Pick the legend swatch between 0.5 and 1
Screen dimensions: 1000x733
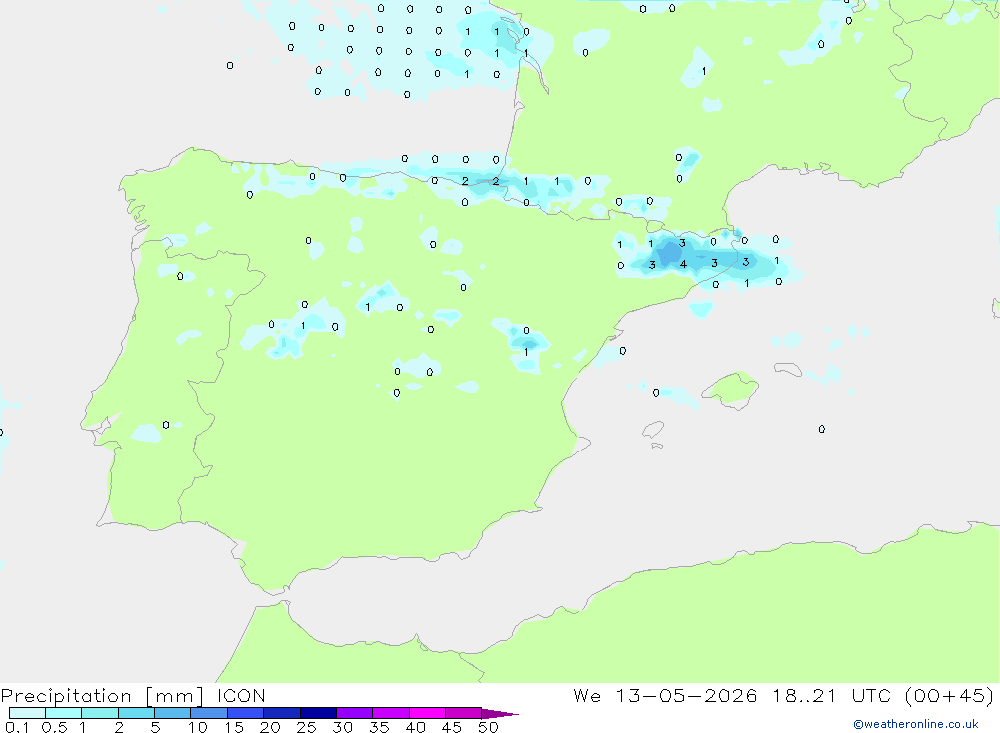click(64, 713)
